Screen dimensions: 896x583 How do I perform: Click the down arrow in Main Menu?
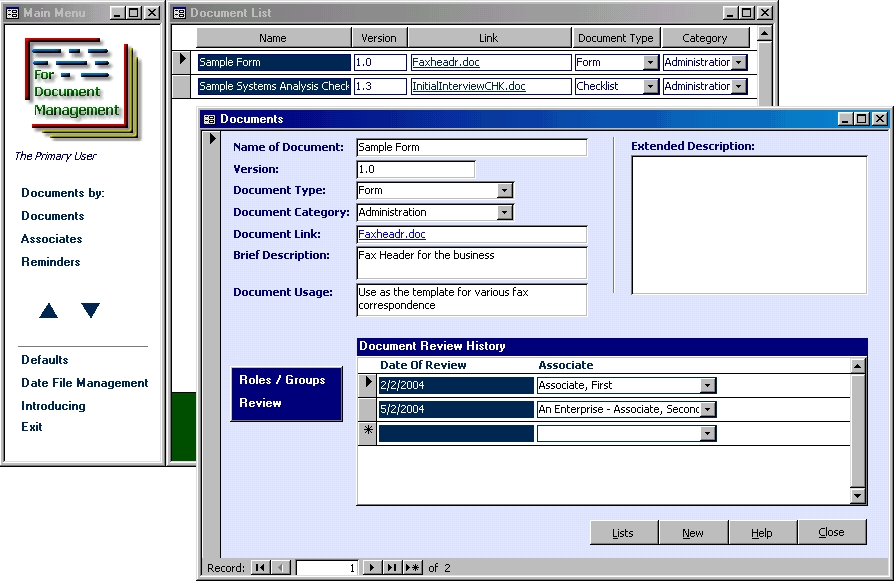91,311
